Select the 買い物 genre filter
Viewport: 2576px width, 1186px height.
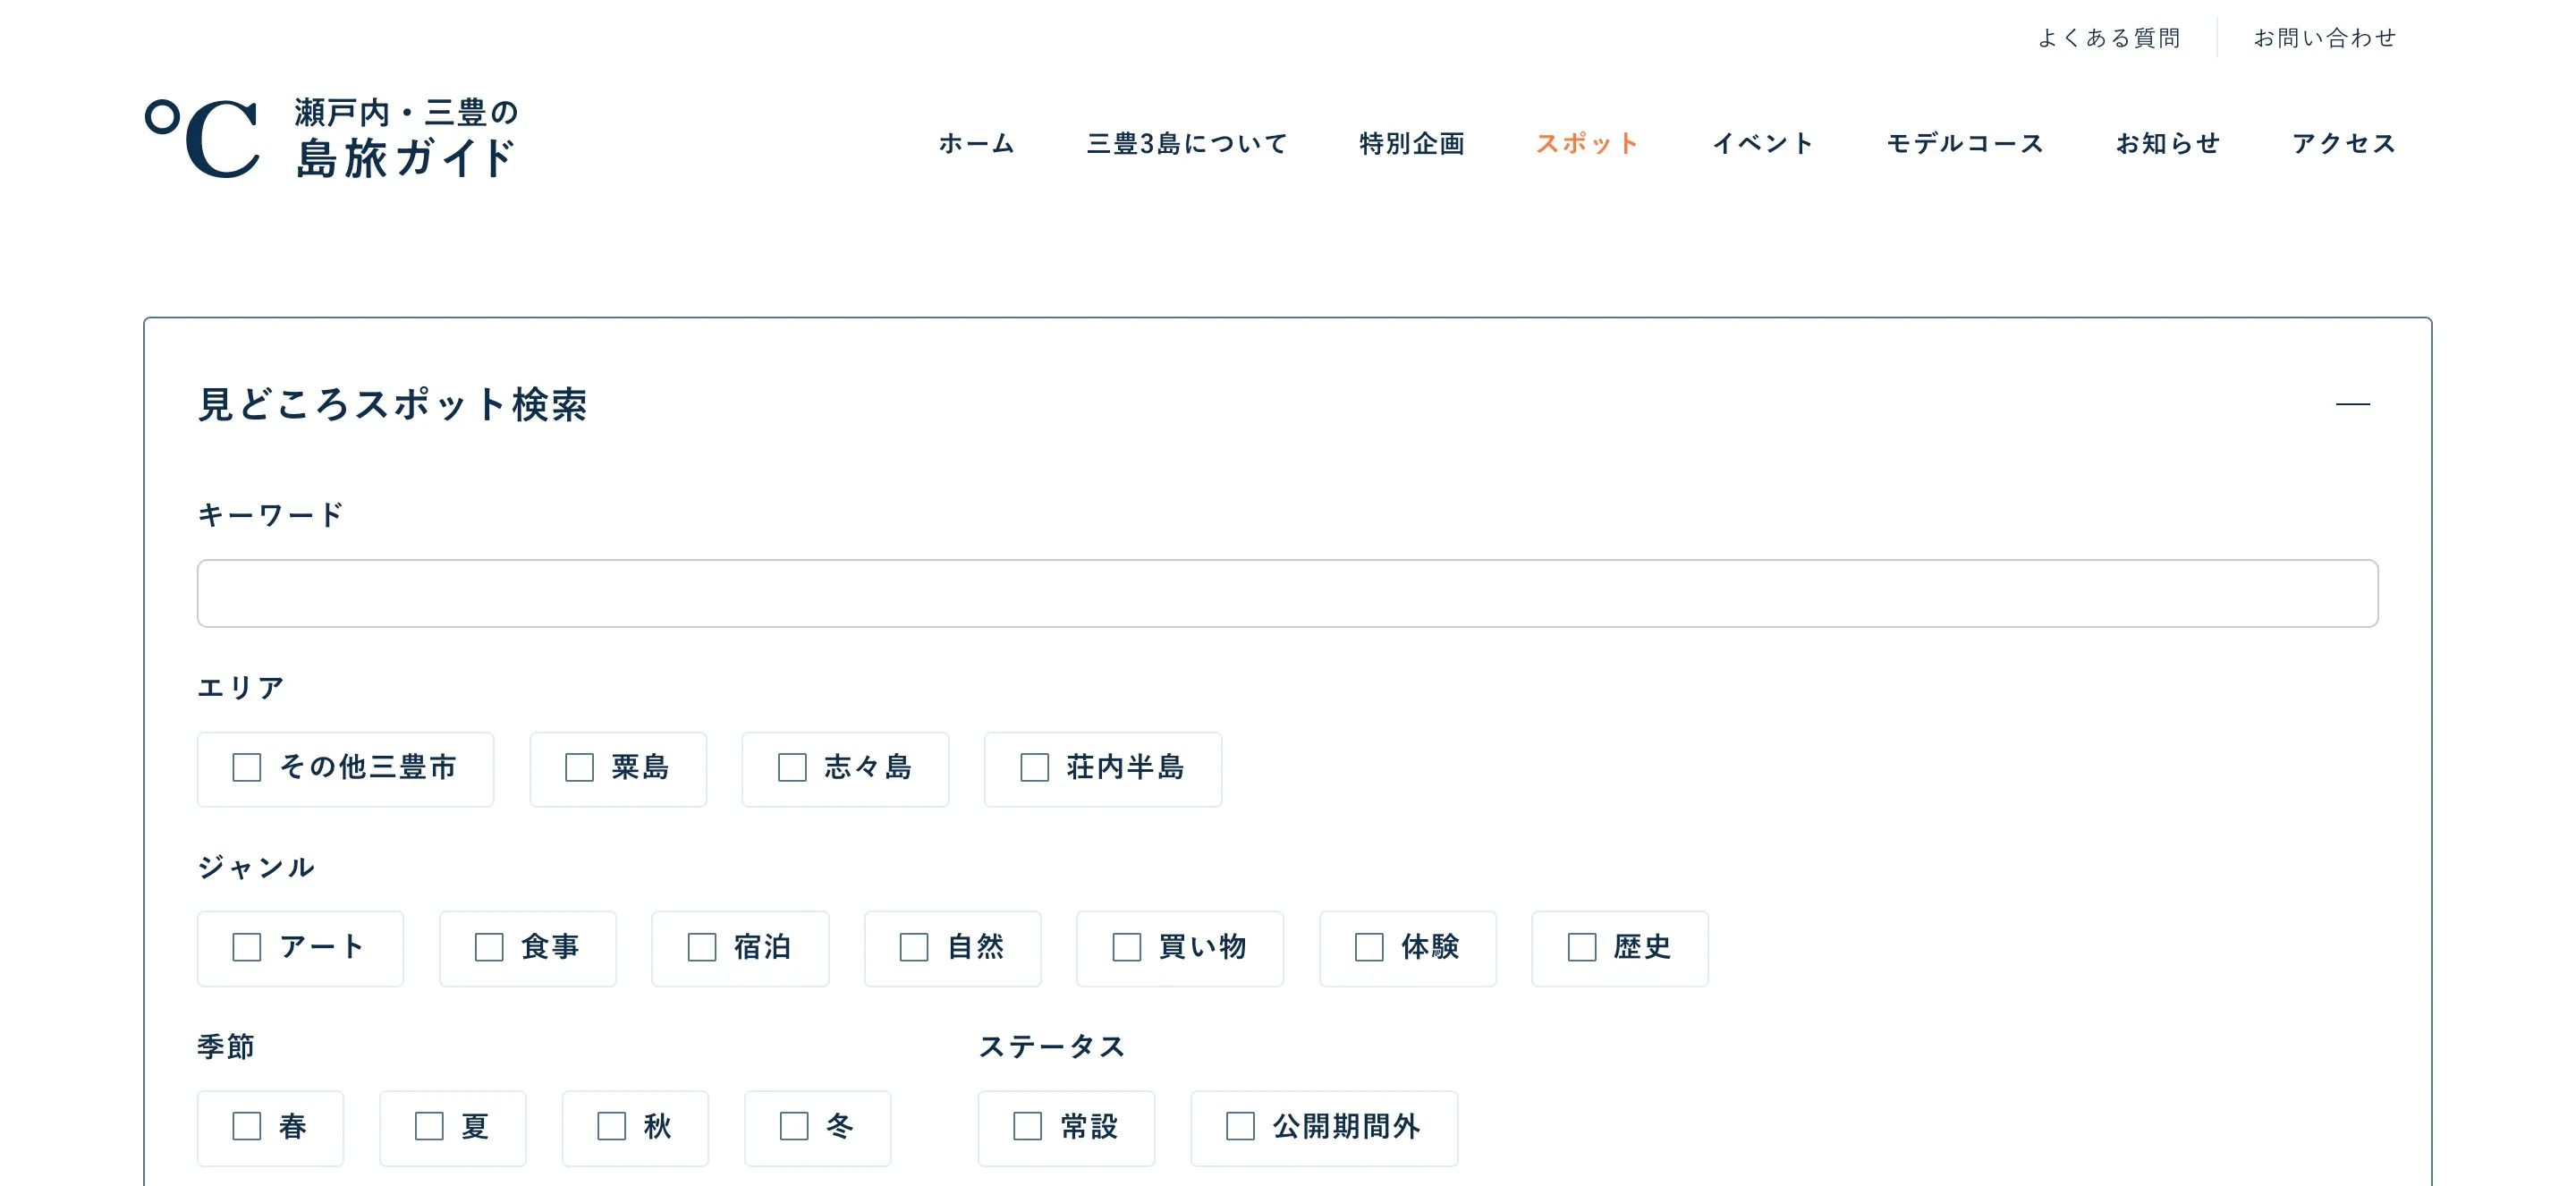1127,947
